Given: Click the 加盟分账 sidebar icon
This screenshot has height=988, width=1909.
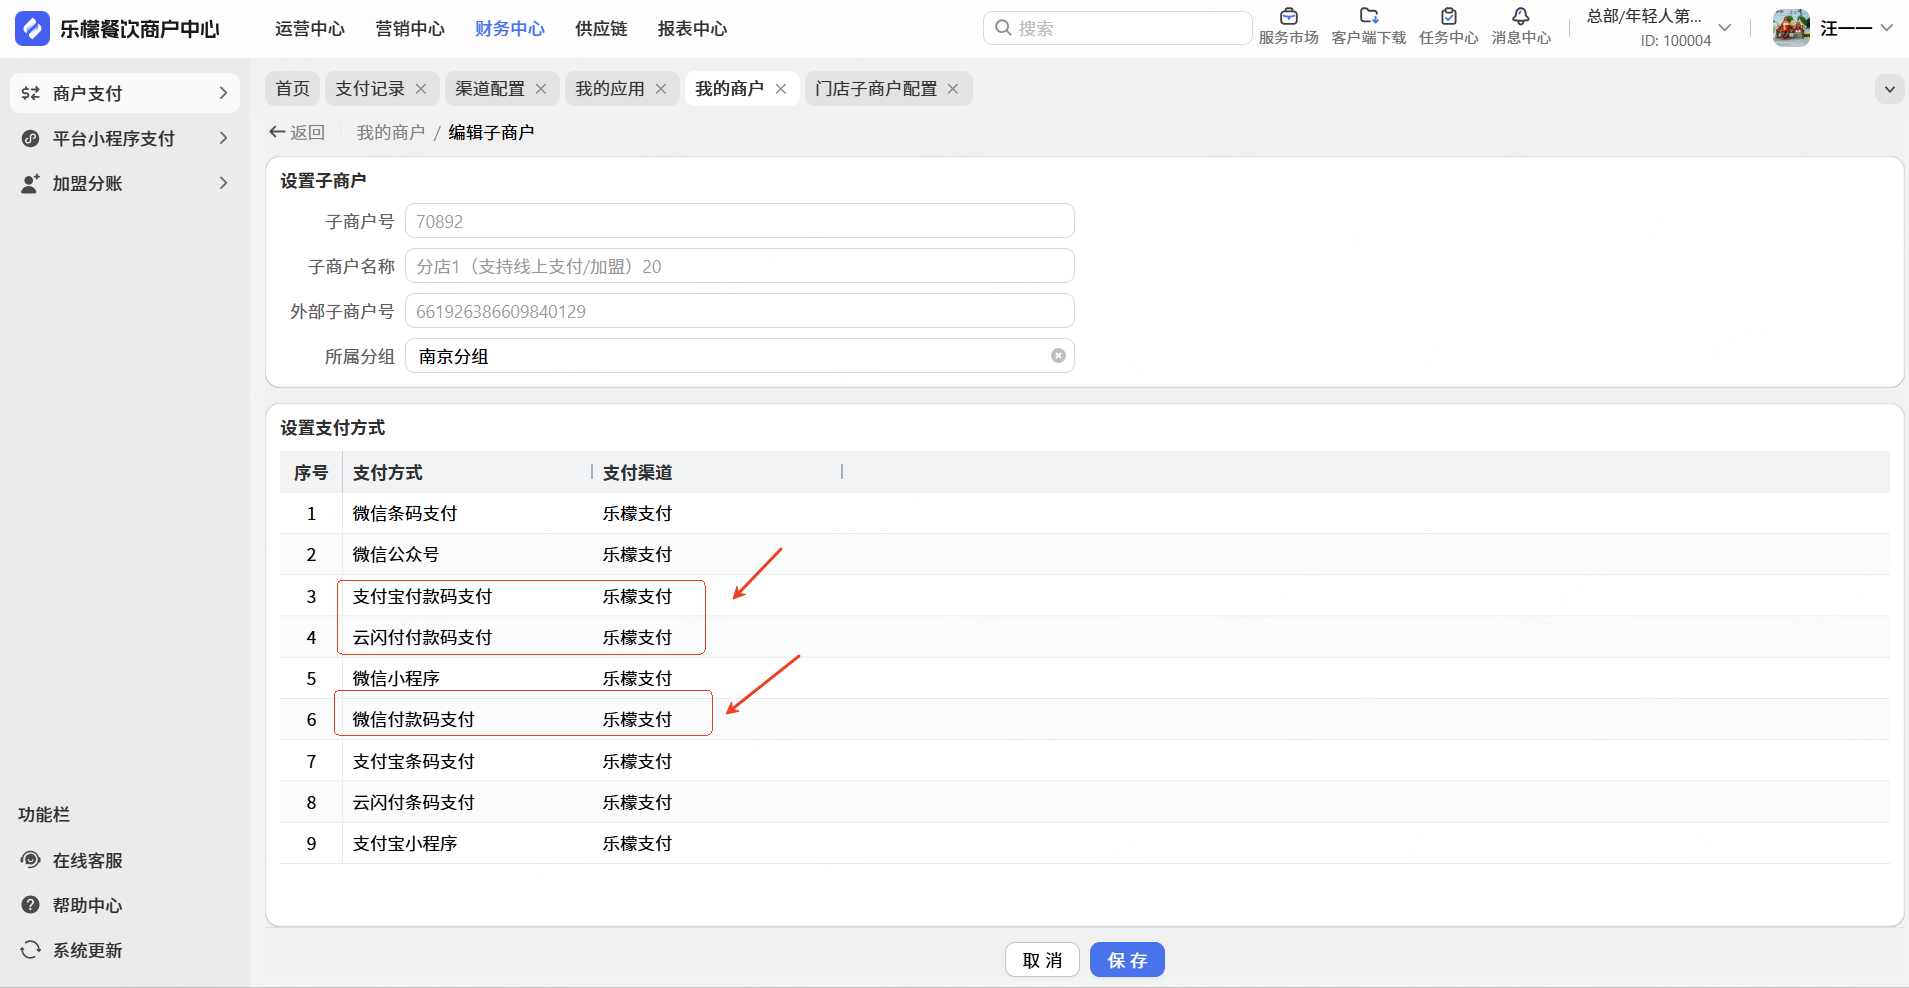Looking at the screenshot, I should 31,183.
